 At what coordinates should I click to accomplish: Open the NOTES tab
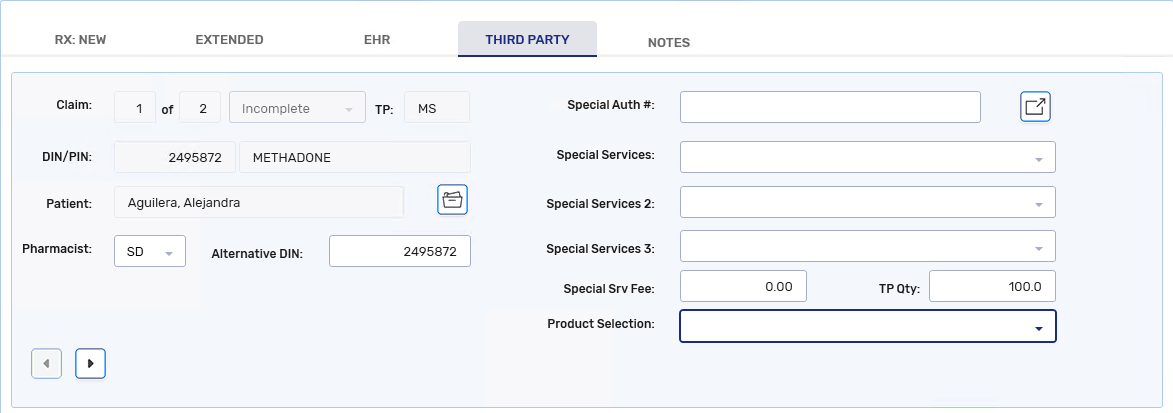tap(668, 42)
